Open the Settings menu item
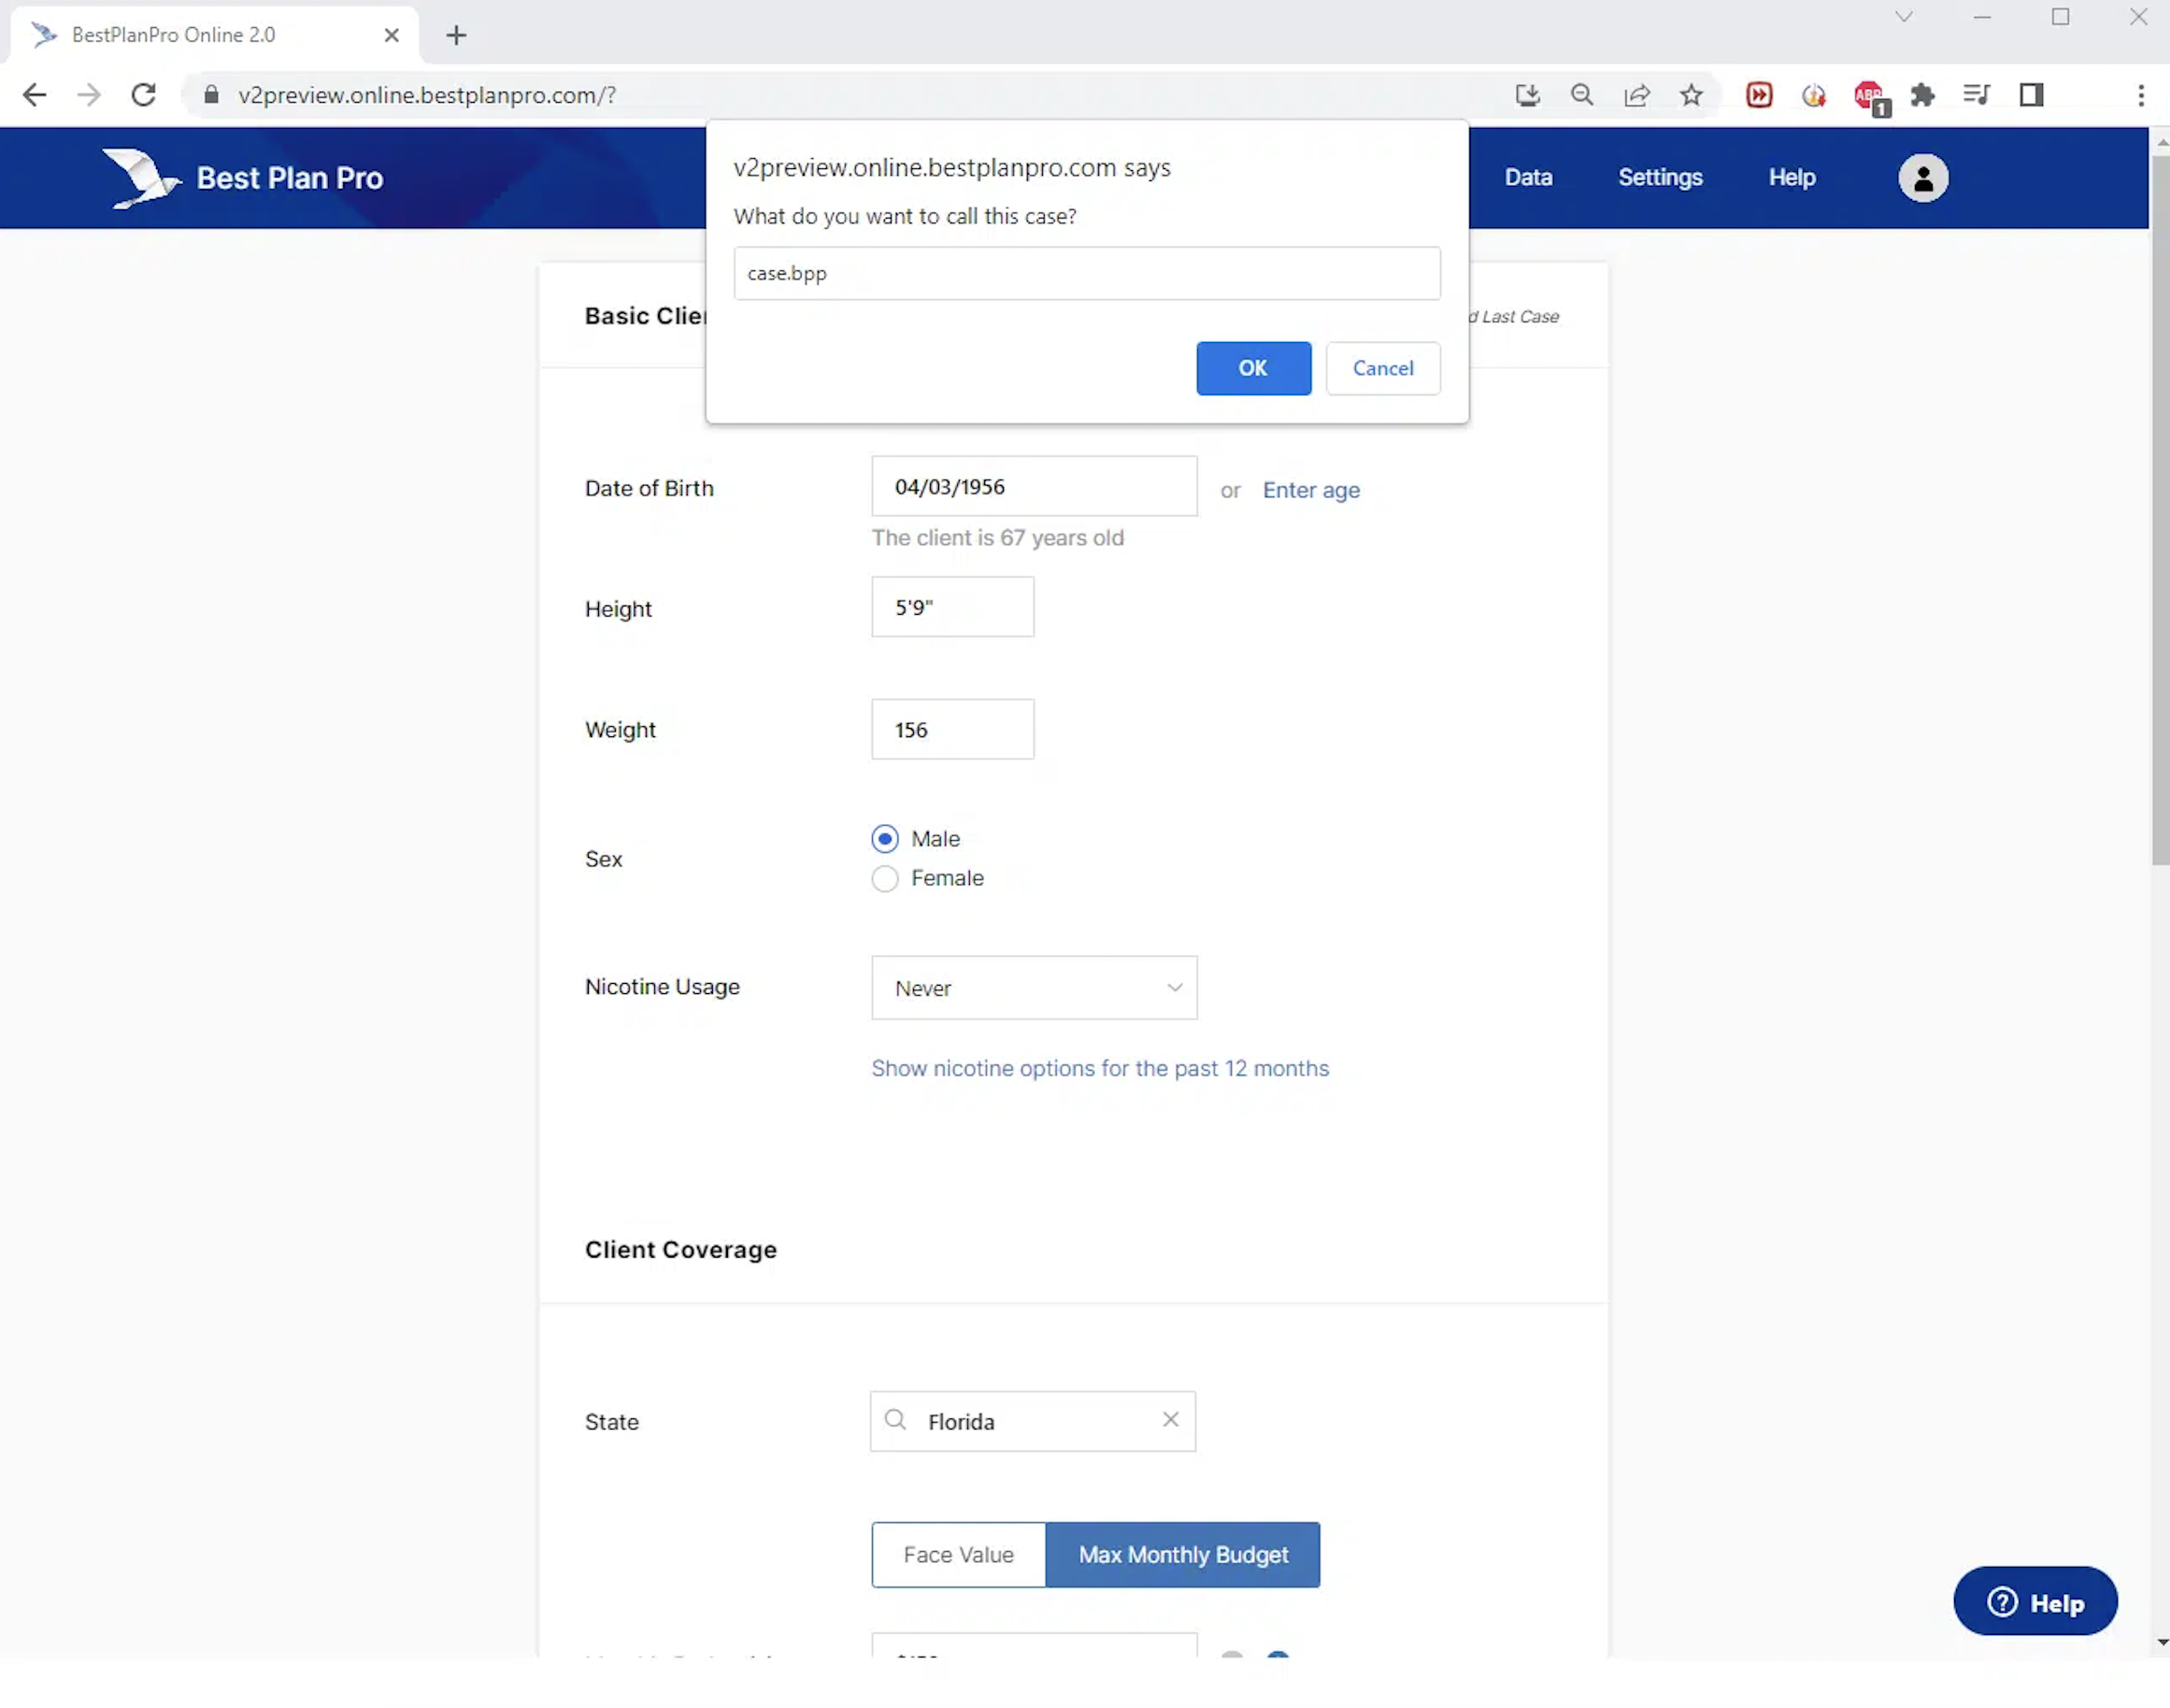 click(x=1659, y=177)
